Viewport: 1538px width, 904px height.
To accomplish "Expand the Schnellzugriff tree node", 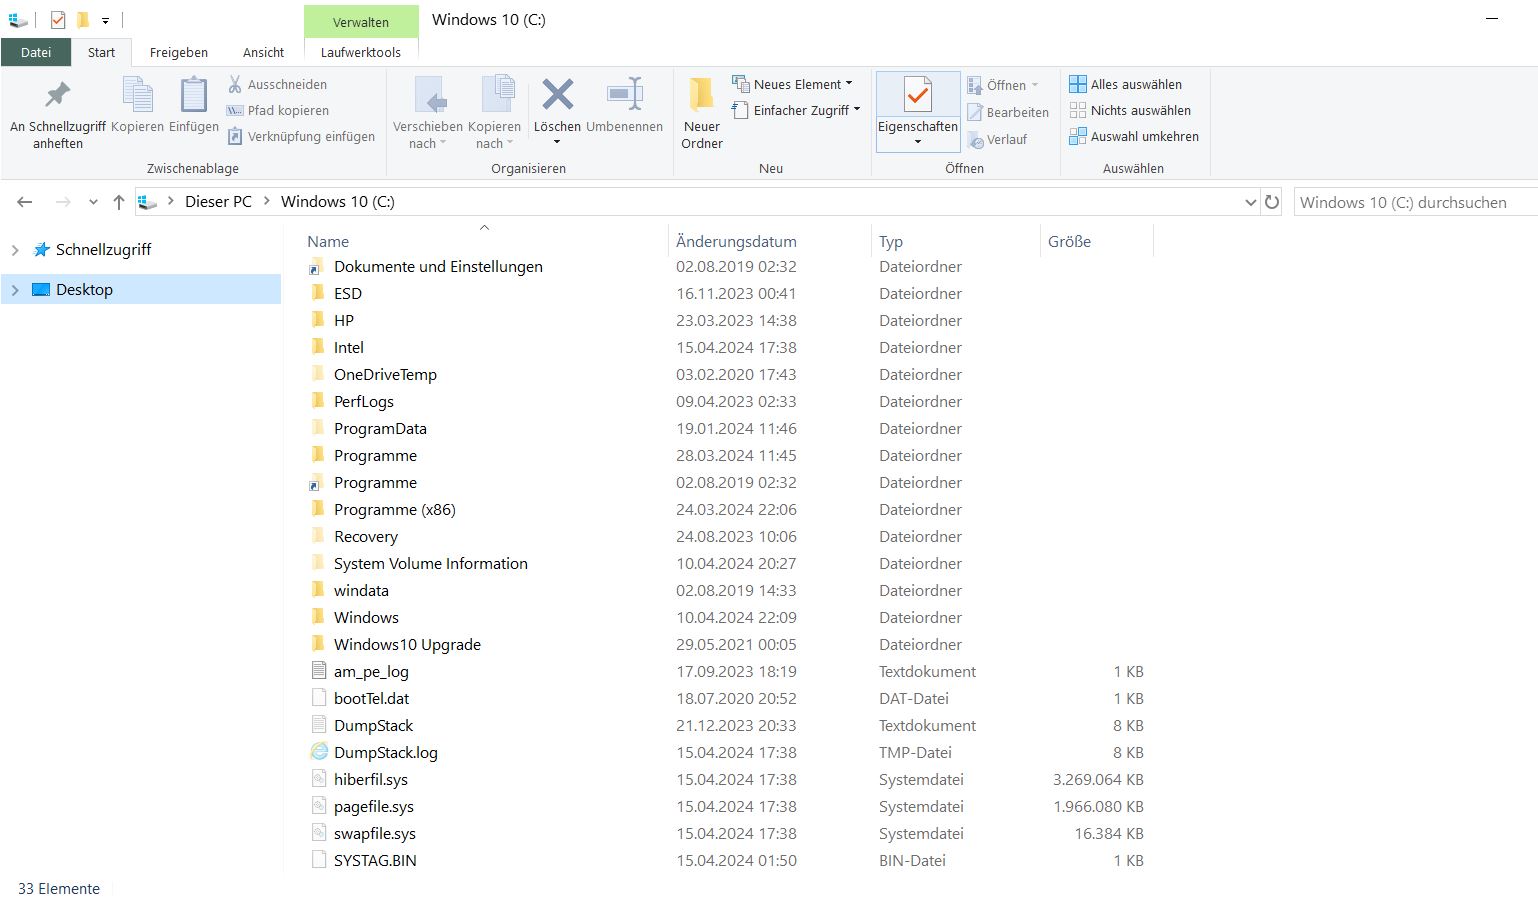I will 15,250.
